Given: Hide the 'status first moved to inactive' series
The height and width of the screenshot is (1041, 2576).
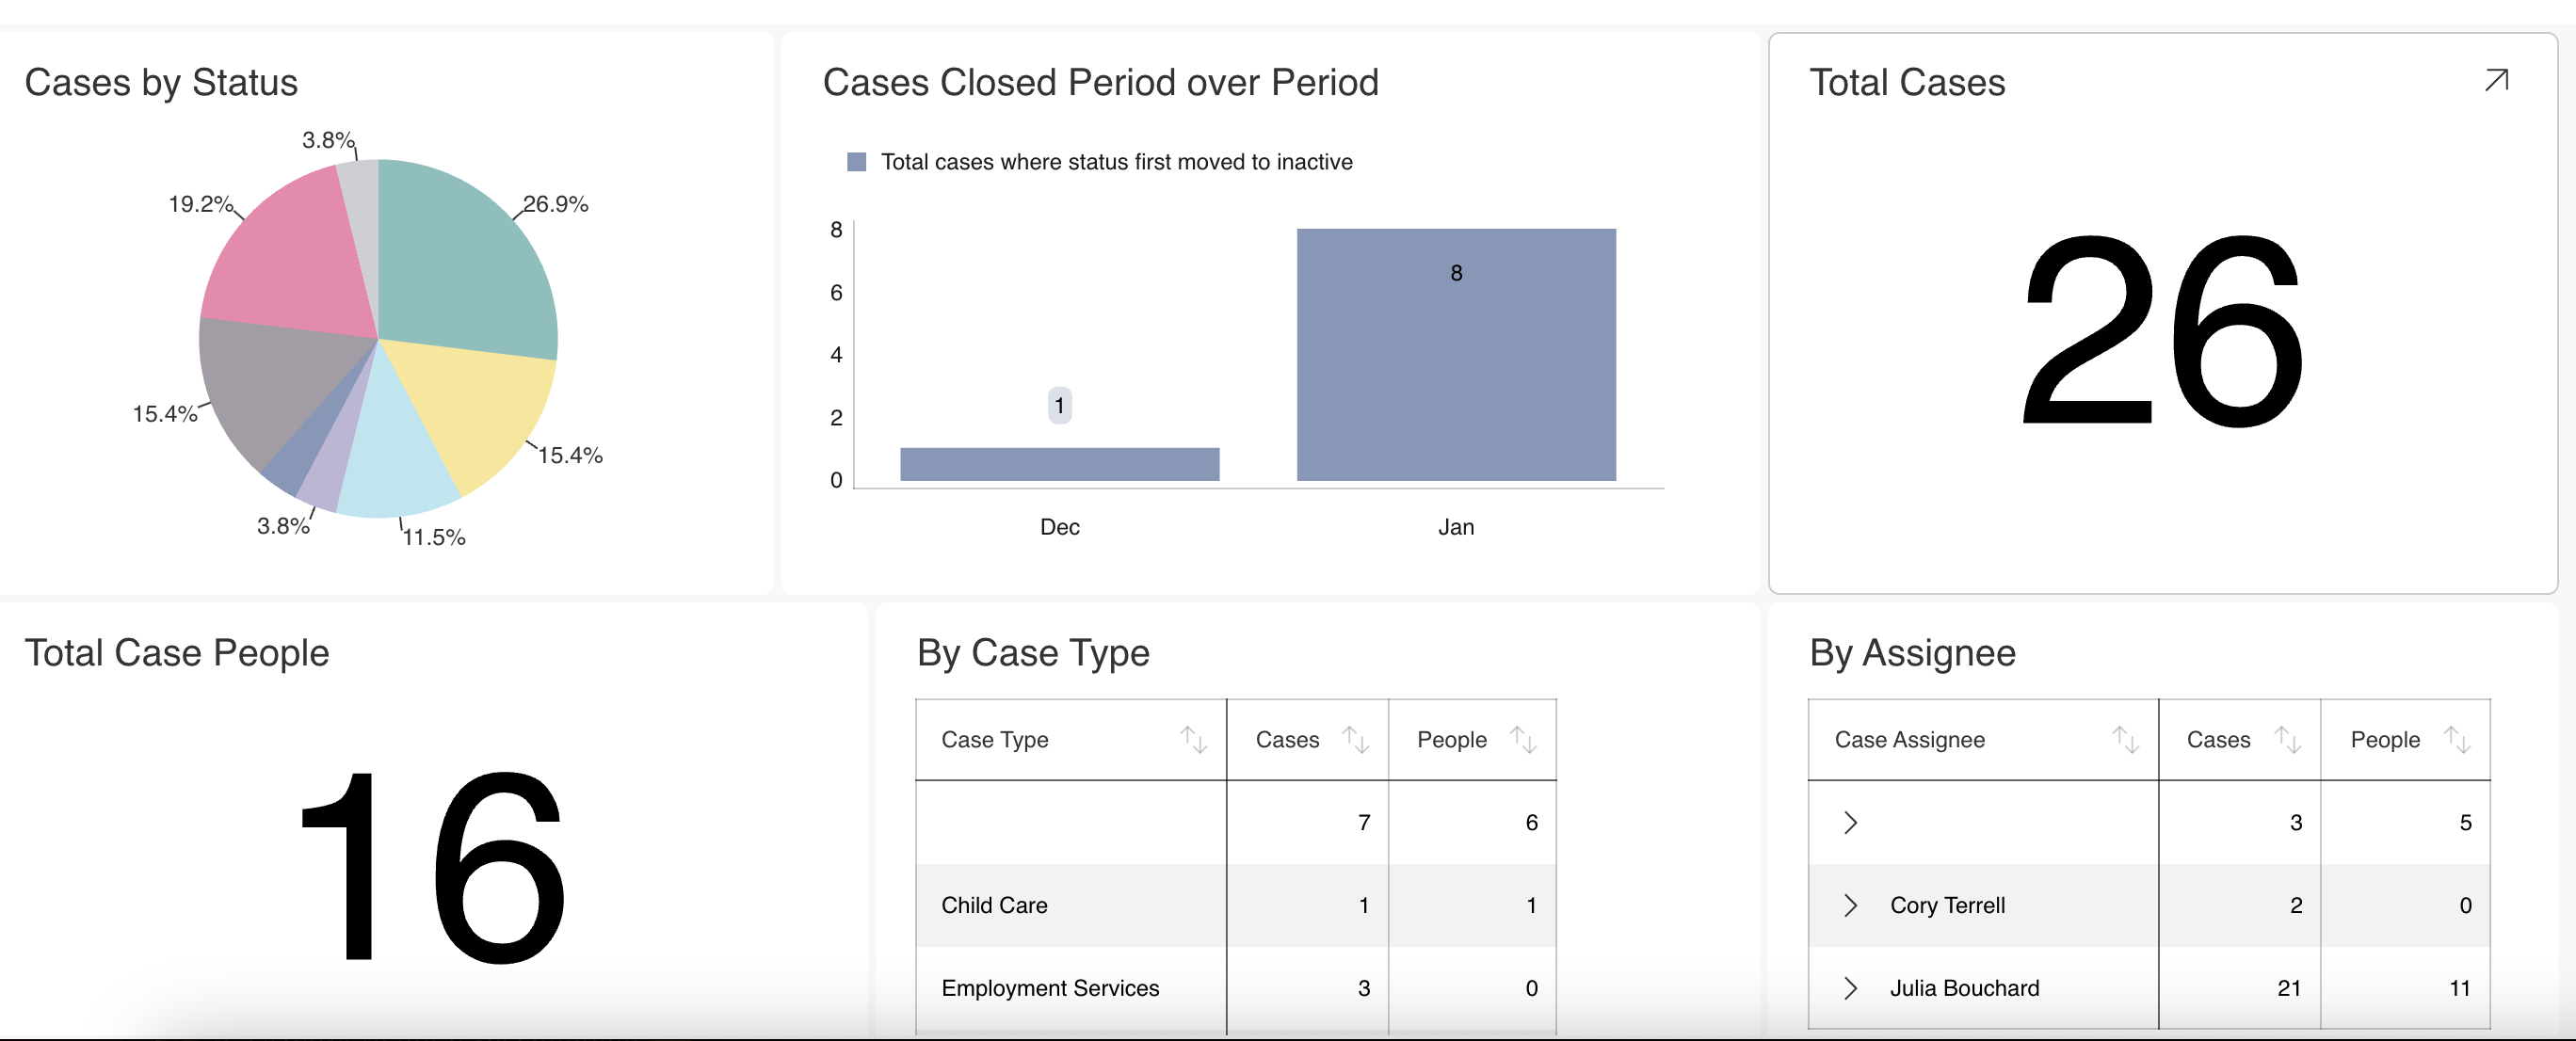Looking at the screenshot, I should point(1115,161).
